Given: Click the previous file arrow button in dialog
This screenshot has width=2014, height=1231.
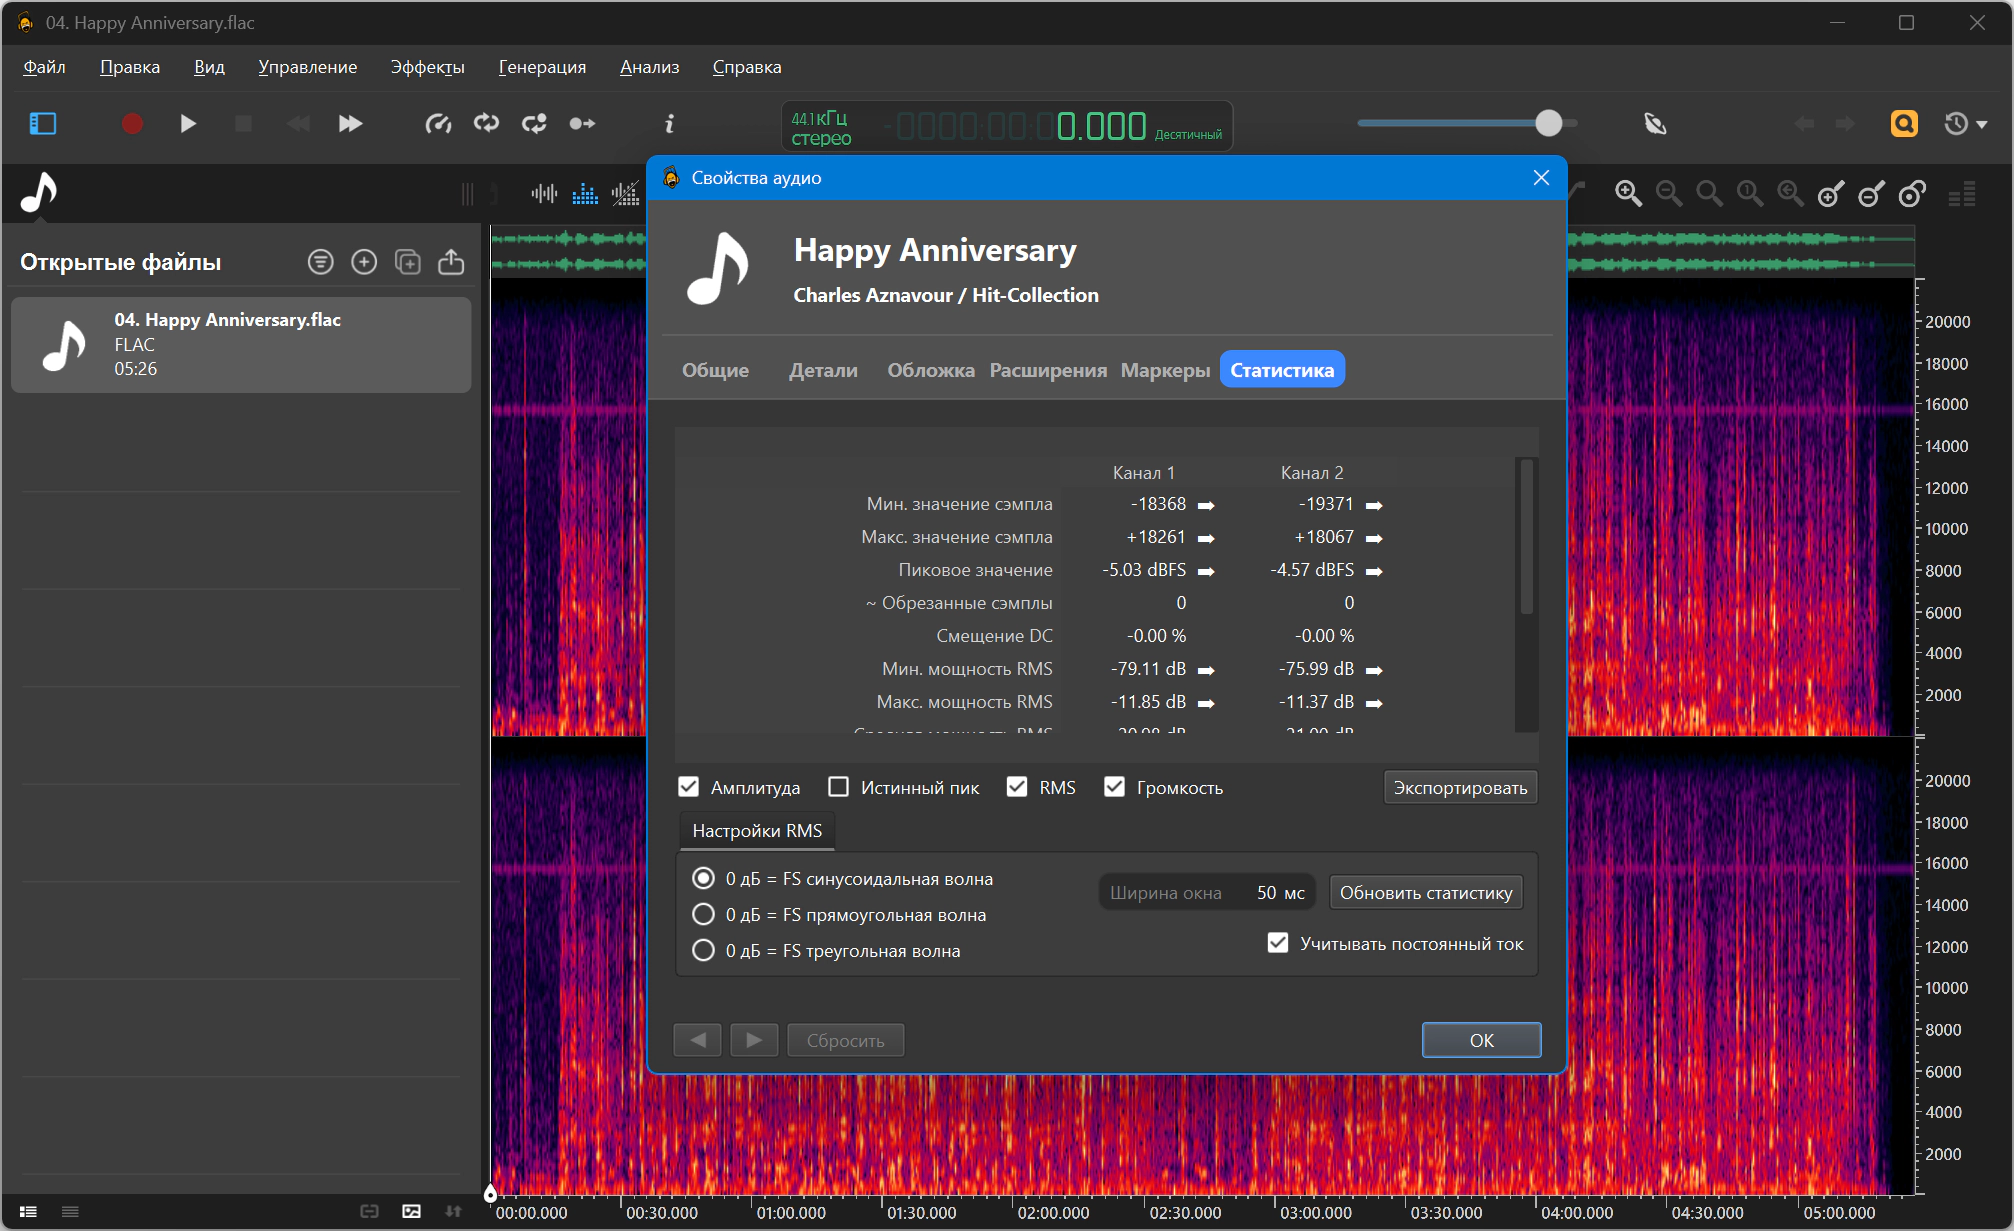Looking at the screenshot, I should tap(697, 1040).
